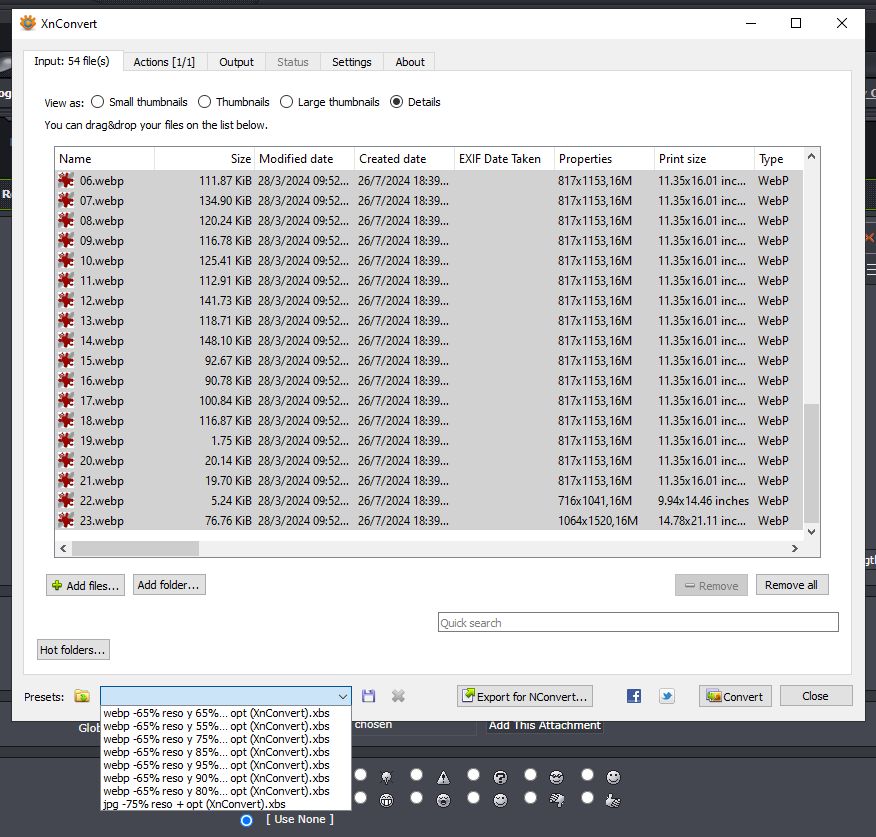Click the Facebook share icon
The image size is (876, 837).
click(634, 696)
